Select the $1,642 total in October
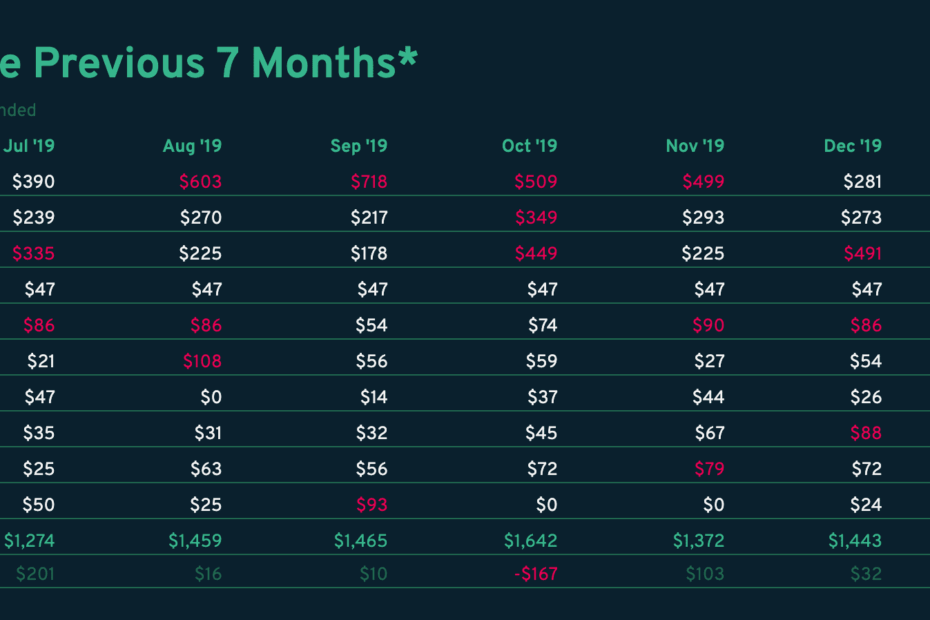930x620 pixels. coord(531,540)
